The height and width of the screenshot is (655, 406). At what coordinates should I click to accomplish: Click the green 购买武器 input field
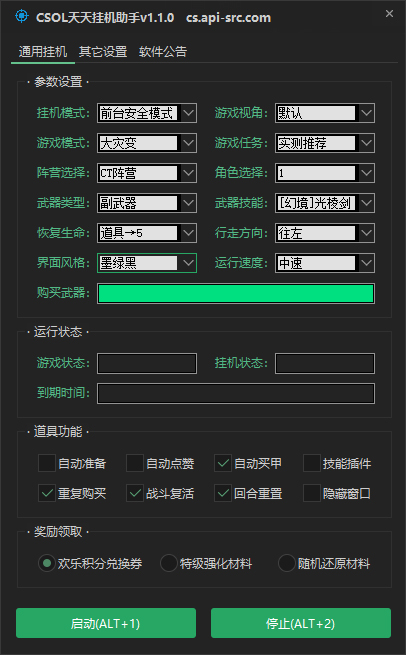[x=236, y=293]
